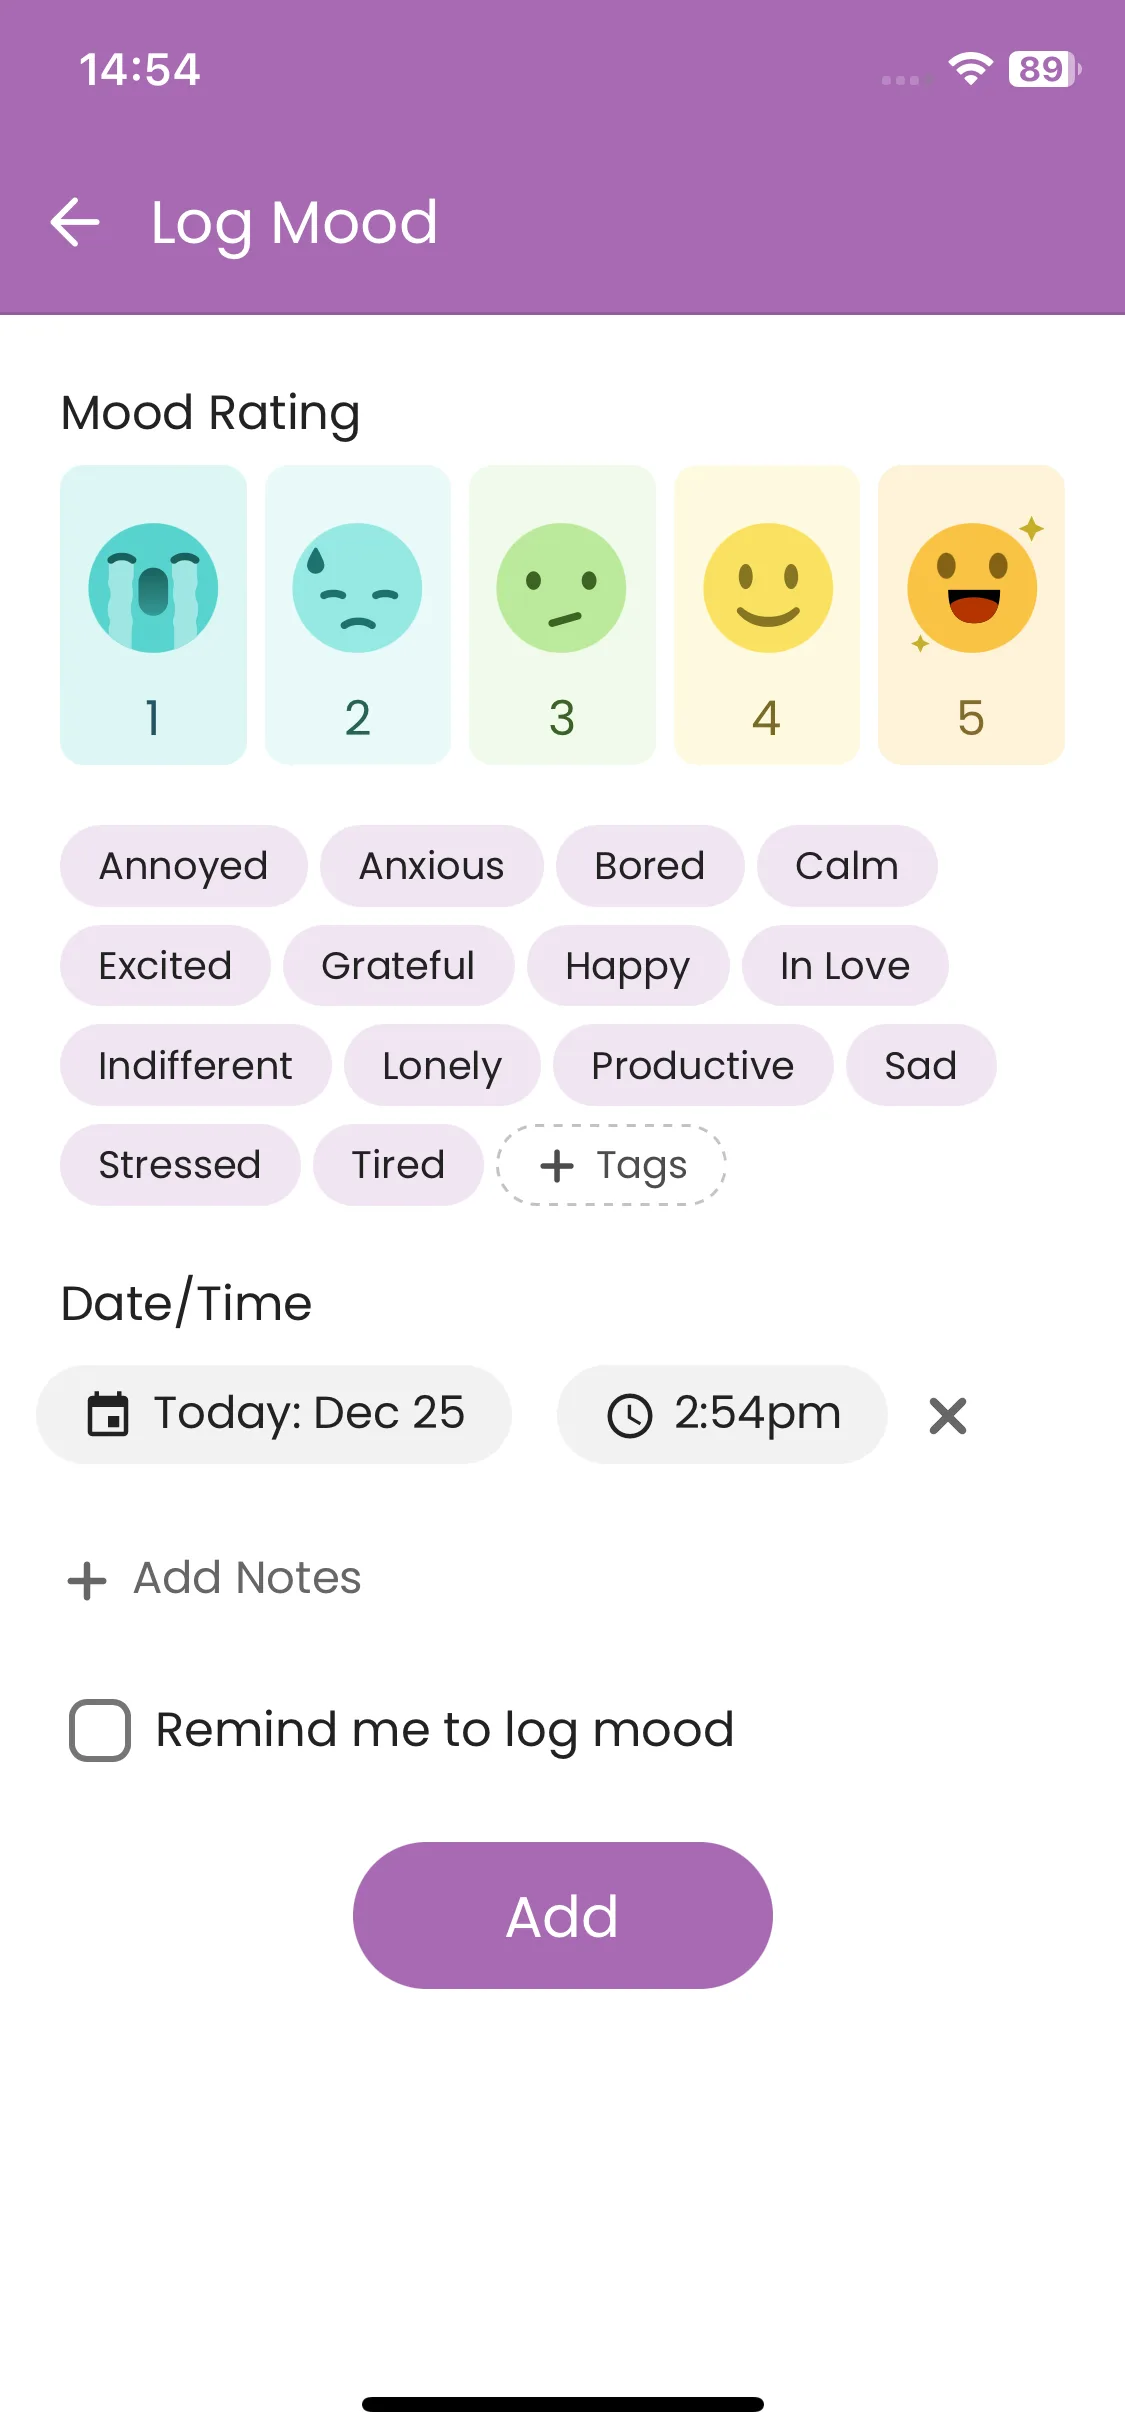The image size is (1125, 2436).
Task: Toggle the Grateful mood tag
Action: (x=398, y=966)
